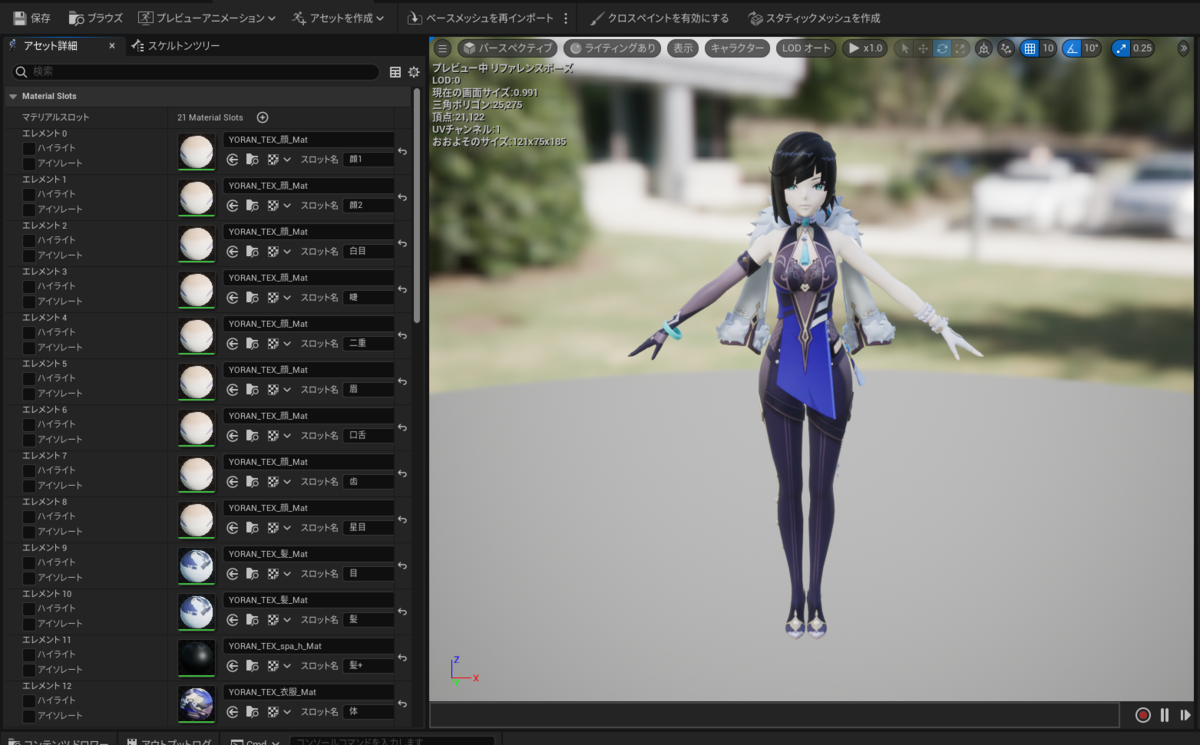
Task: Toggle rotation snapping in viewport toolbar
Action: point(1071,48)
